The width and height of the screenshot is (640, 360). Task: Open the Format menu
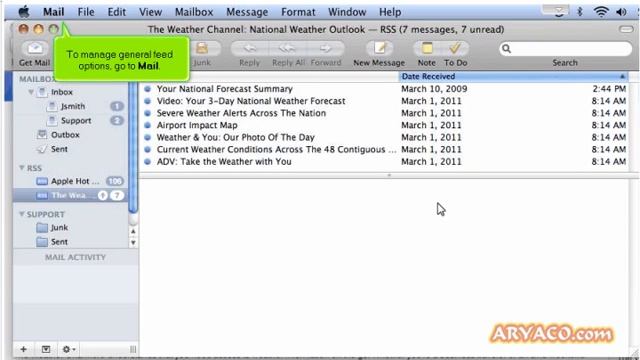tap(298, 12)
